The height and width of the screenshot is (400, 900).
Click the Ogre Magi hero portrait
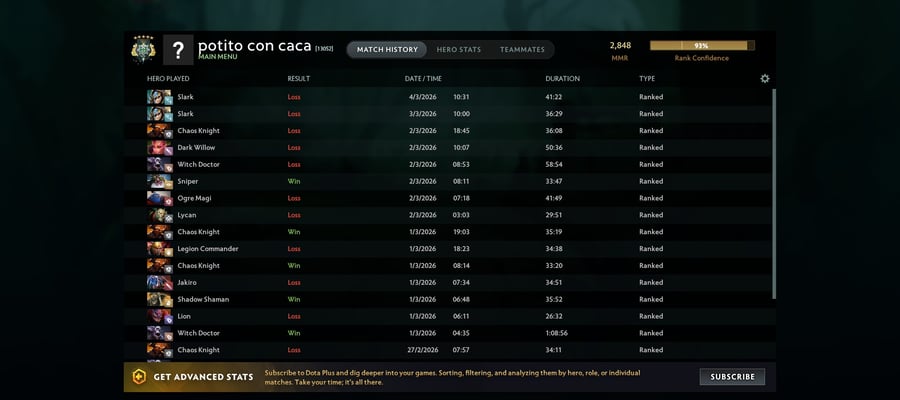click(x=159, y=198)
